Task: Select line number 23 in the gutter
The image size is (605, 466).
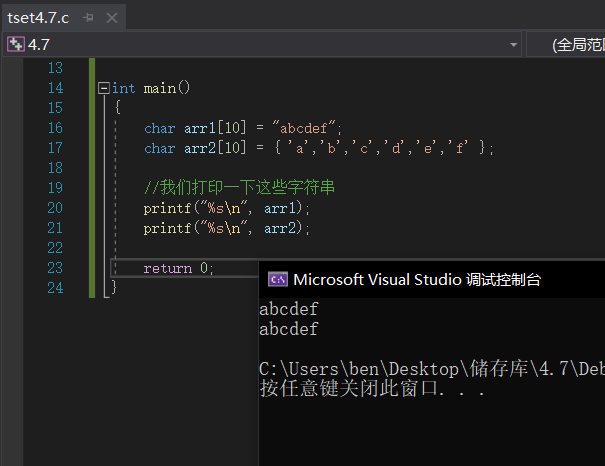Action: tap(54, 268)
